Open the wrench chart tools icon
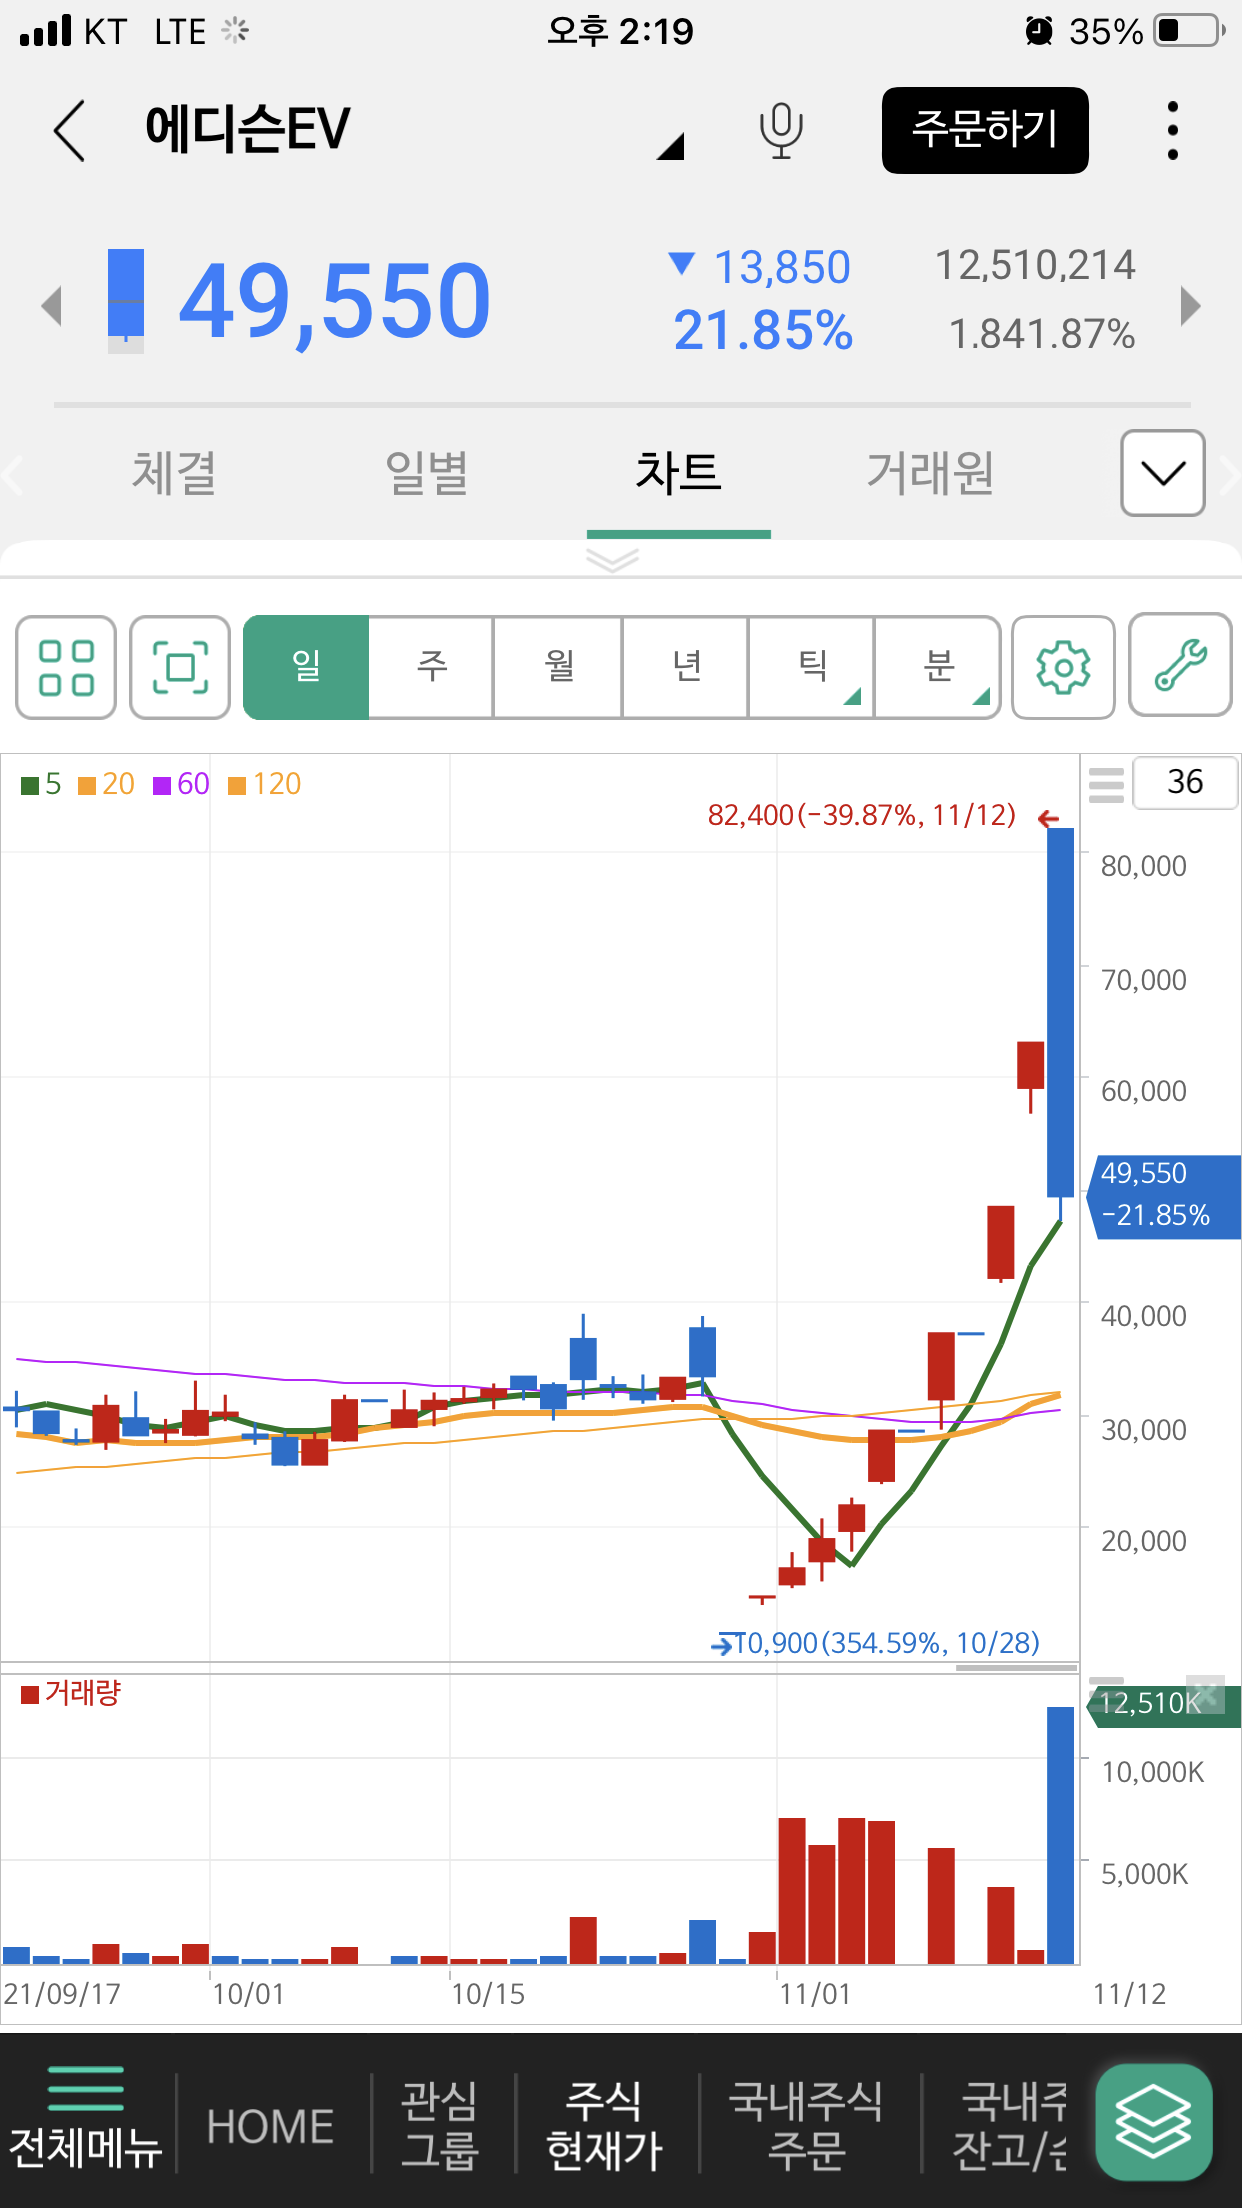This screenshot has width=1242, height=2208. (x=1180, y=665)
